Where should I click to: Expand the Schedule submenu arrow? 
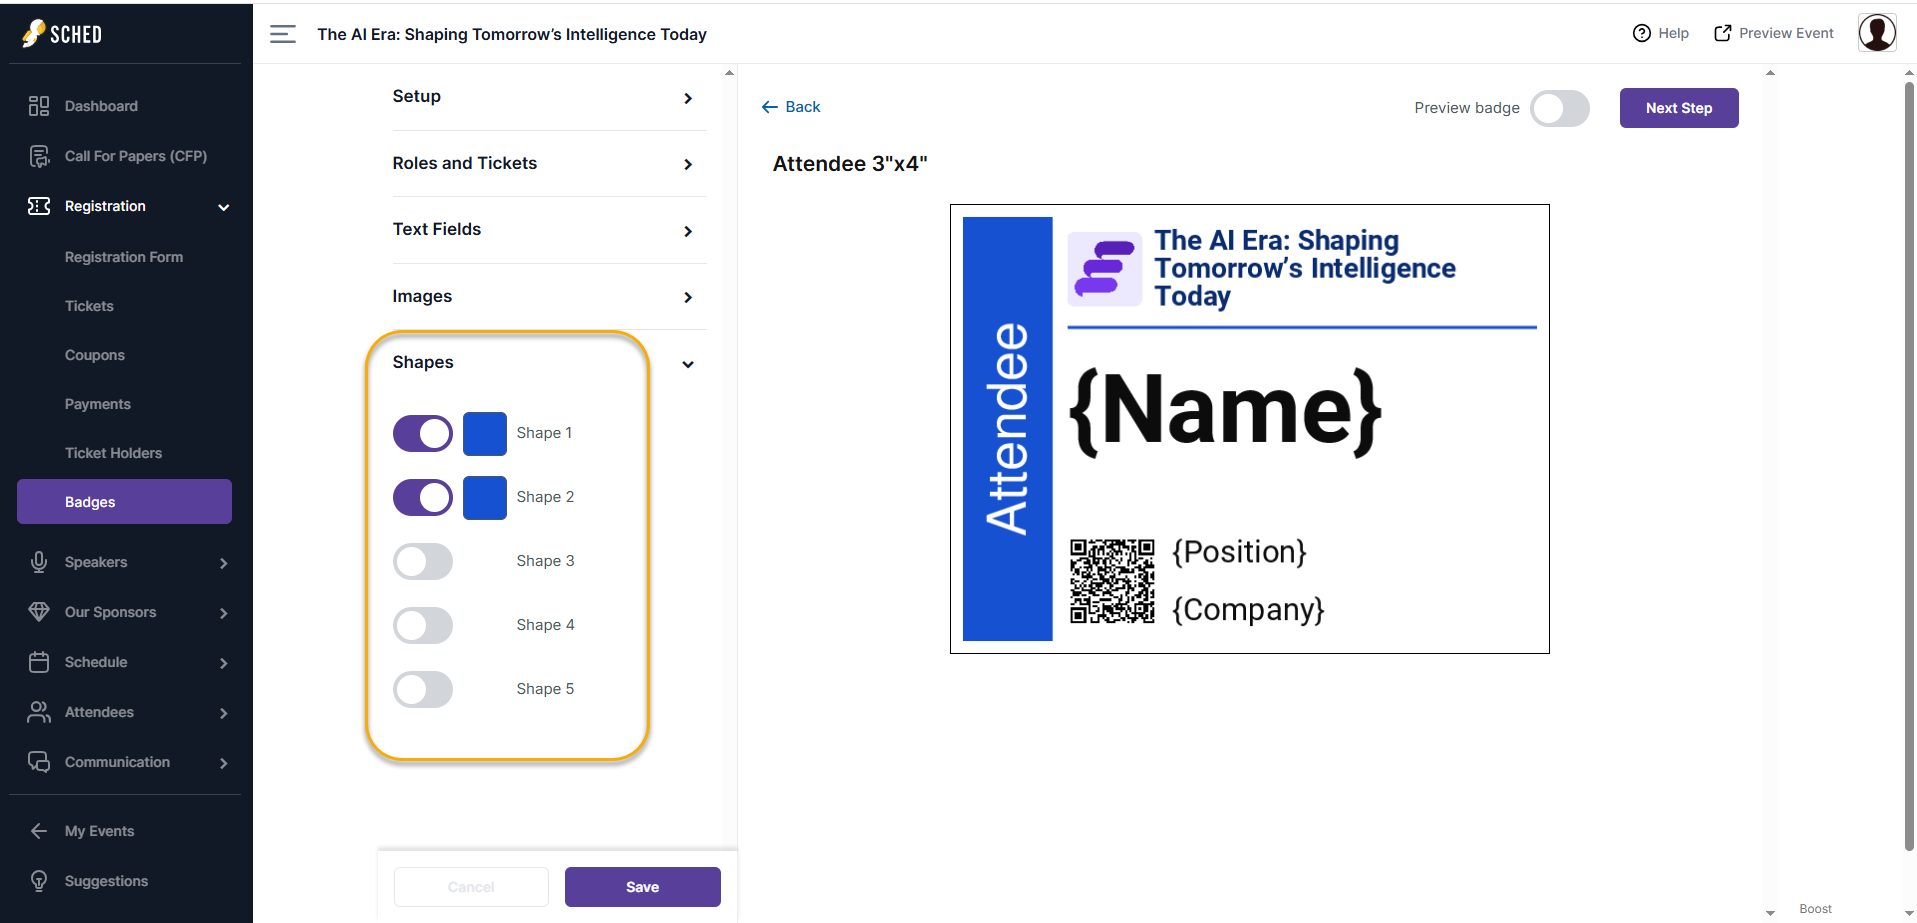224,663
